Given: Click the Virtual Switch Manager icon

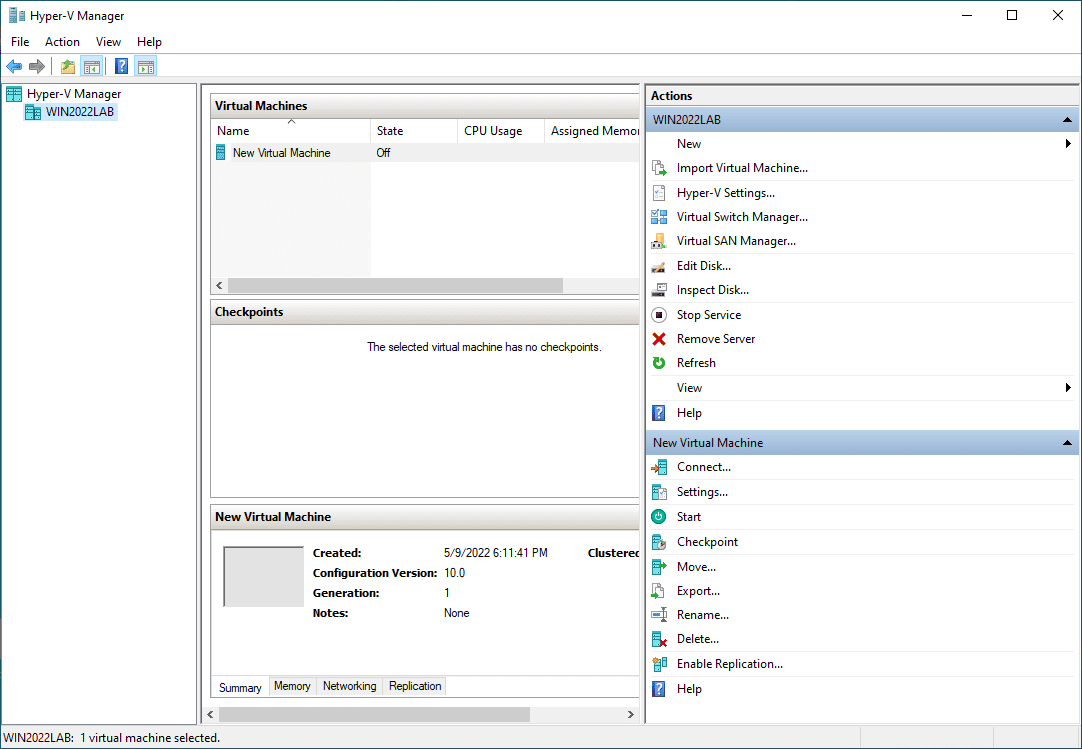Looking at the screenshot, I should coord(659,217).
